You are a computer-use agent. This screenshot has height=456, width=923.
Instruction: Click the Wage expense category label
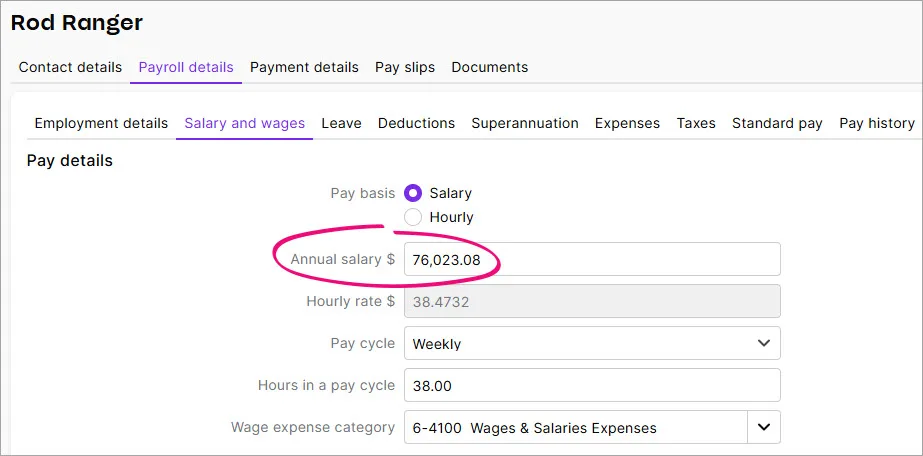313,427
